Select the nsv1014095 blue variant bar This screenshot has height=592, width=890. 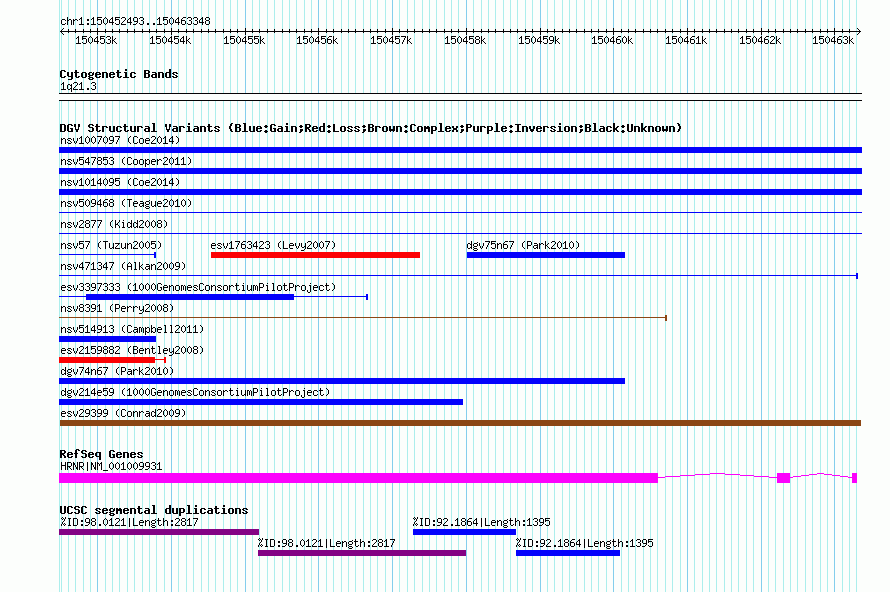tap(460, 192)
